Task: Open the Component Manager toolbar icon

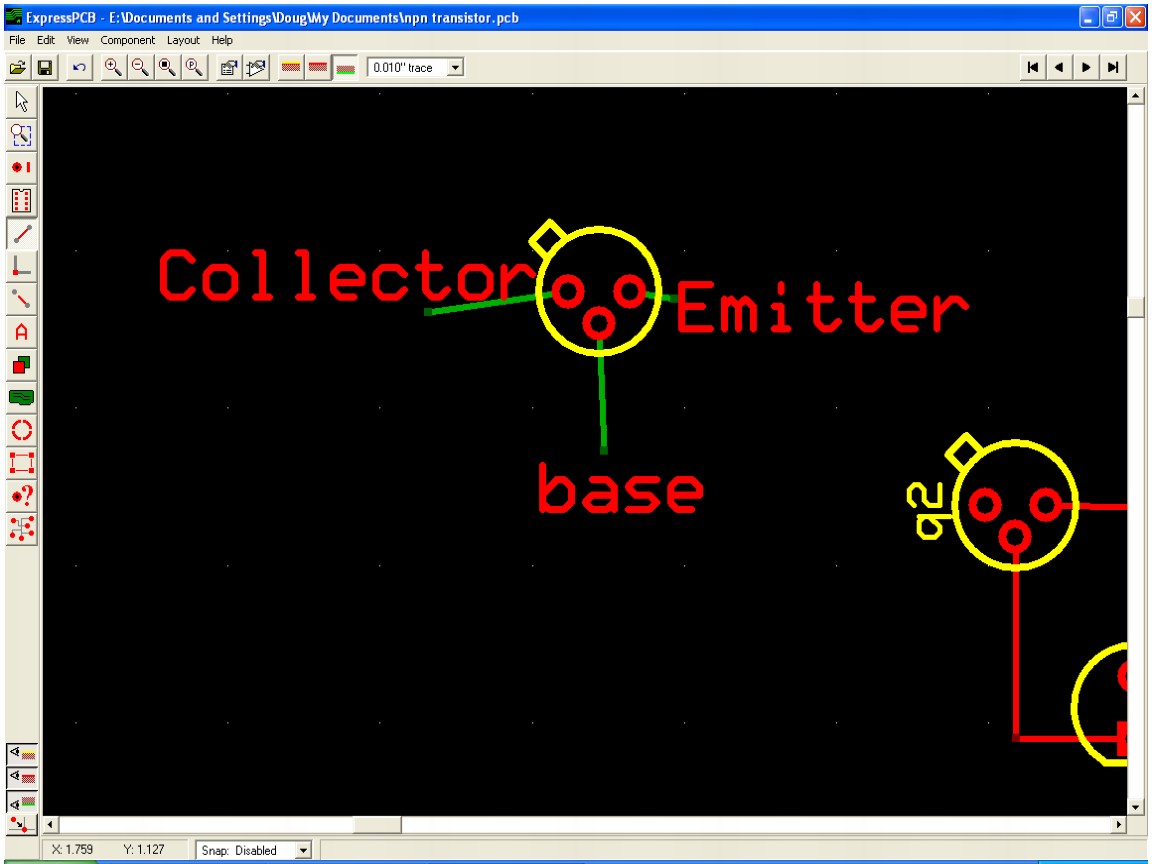Action: 256,68
